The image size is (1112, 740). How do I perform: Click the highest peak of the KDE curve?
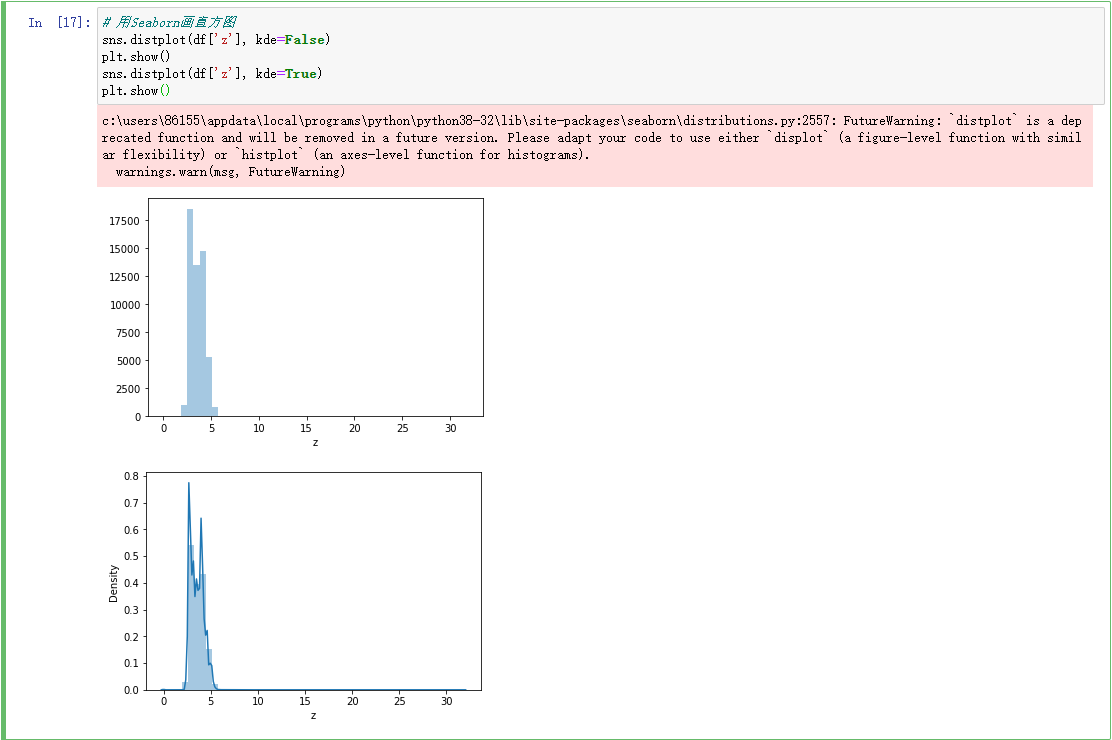tap(189, 484)
